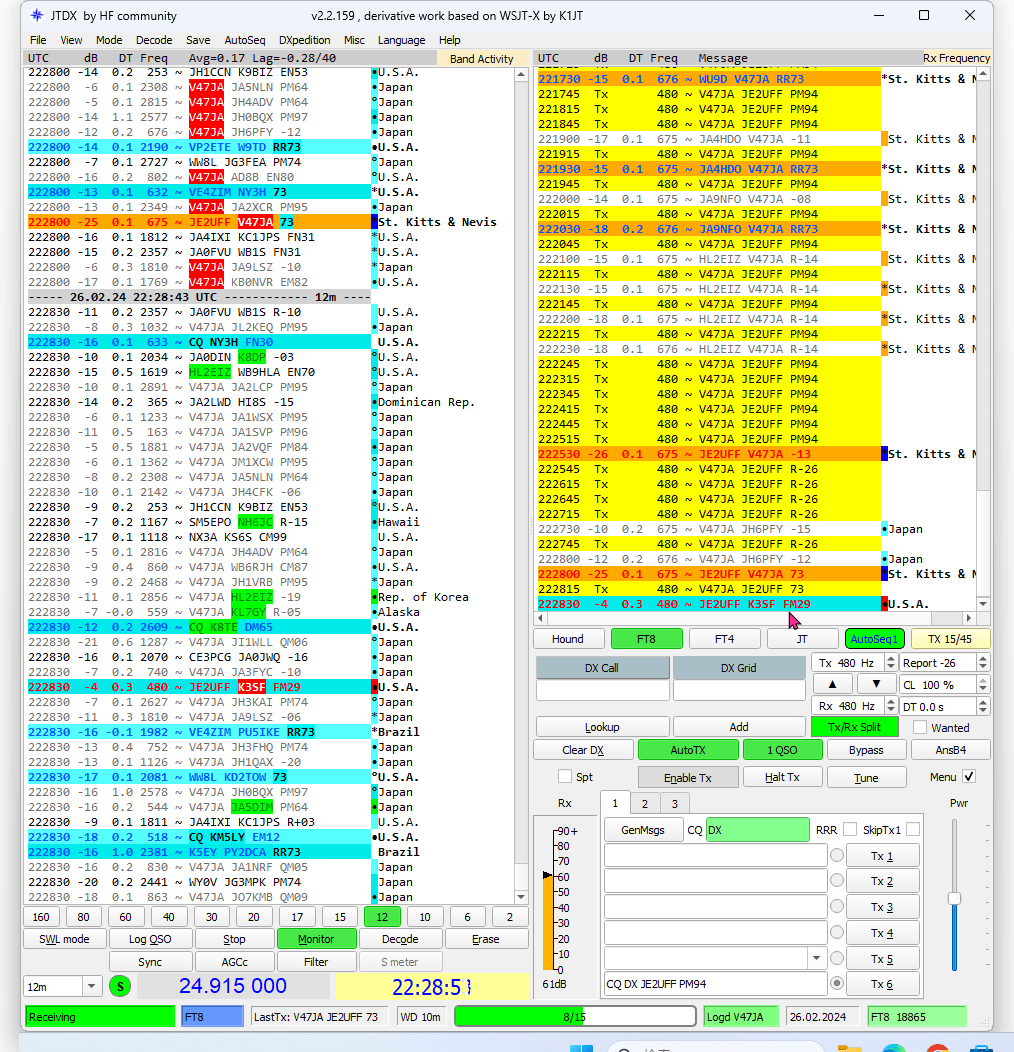Expand the Tx 5 message dropdown

click(816, 958)
